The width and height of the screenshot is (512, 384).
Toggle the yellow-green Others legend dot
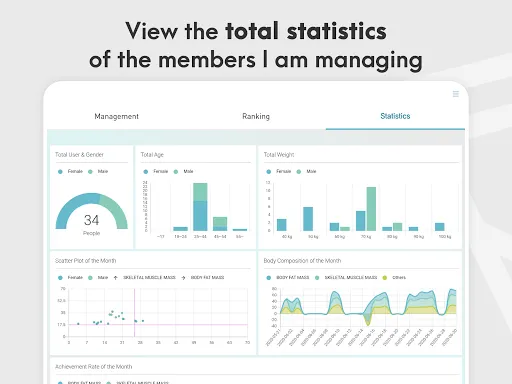385,278
